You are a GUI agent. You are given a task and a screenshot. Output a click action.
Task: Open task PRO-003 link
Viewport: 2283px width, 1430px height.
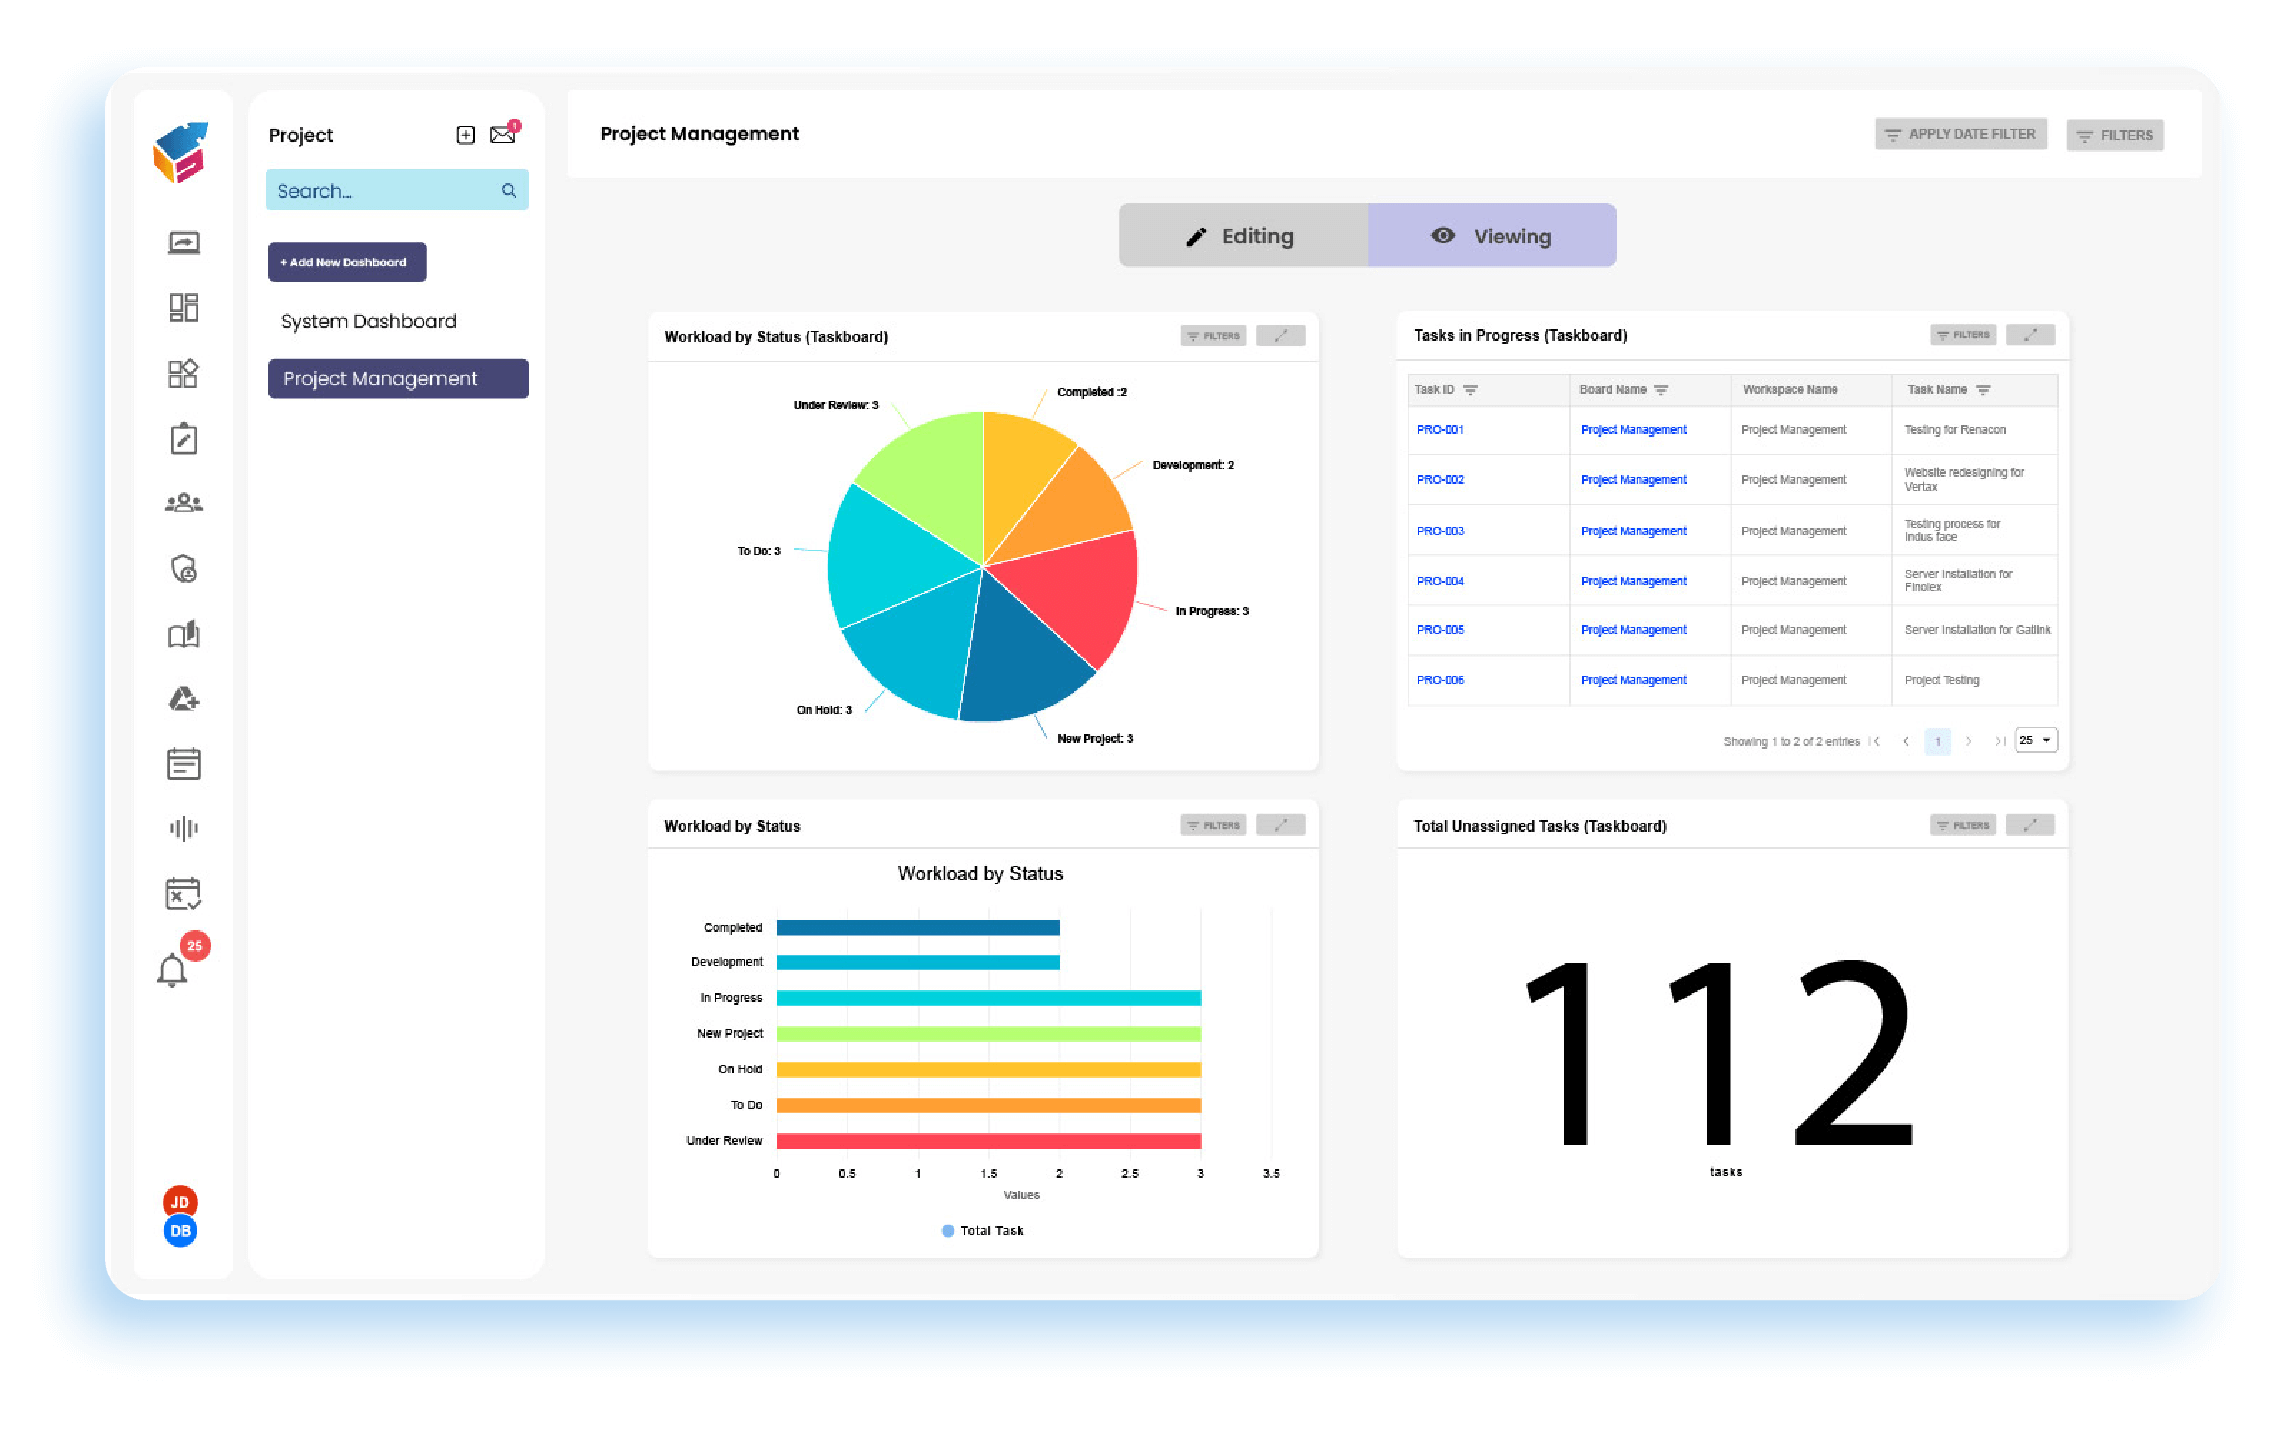(x=1440, y=530)
